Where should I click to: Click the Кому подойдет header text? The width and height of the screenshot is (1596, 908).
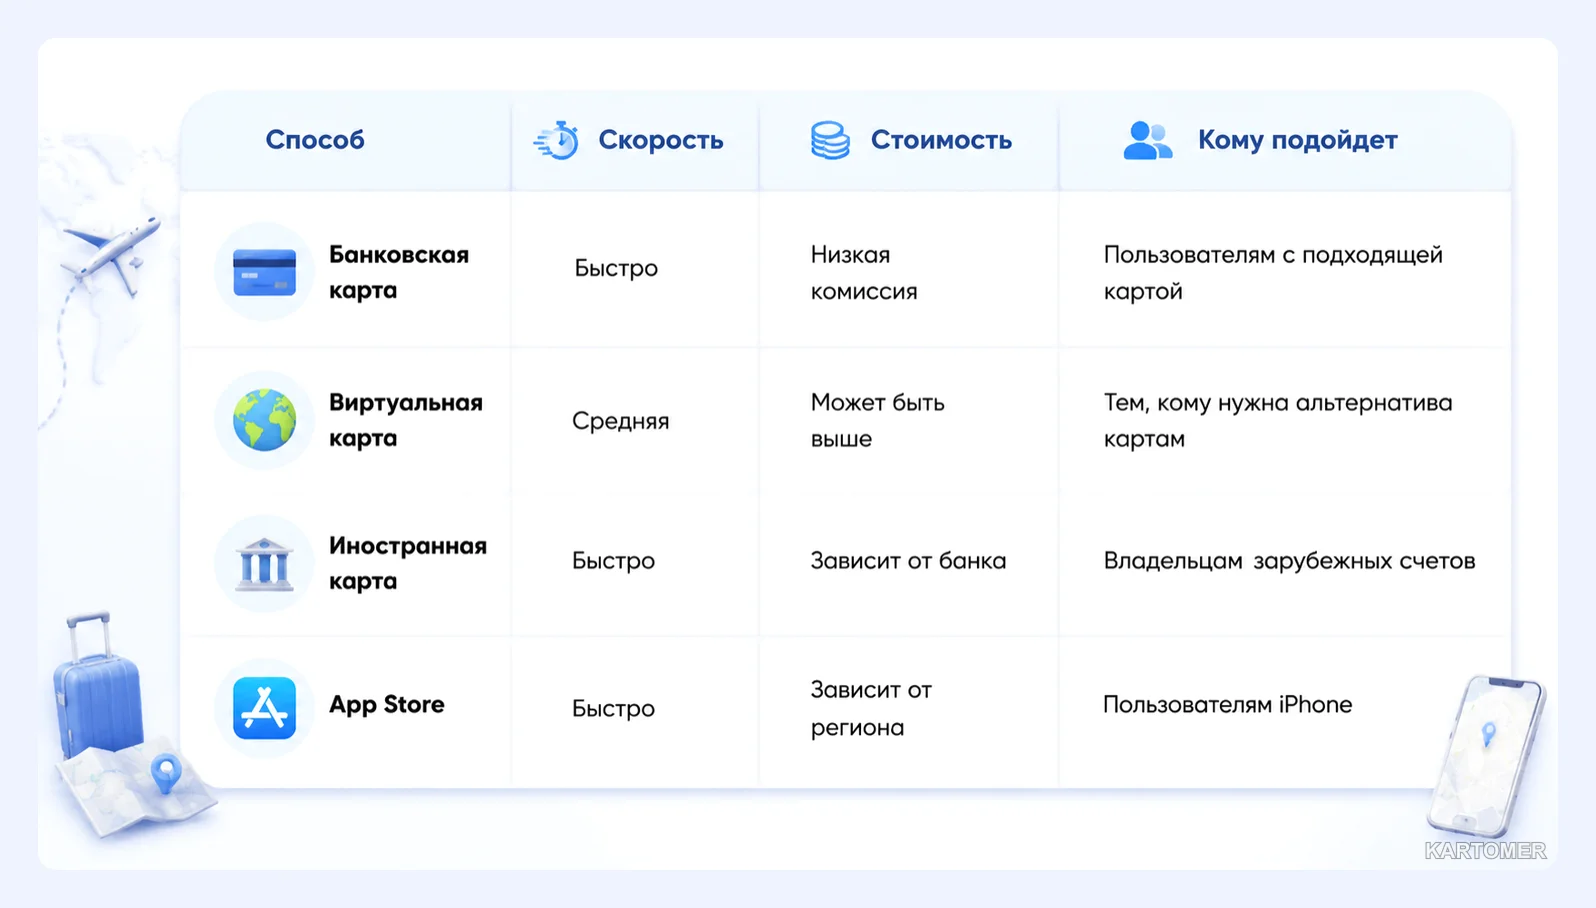1298,140
